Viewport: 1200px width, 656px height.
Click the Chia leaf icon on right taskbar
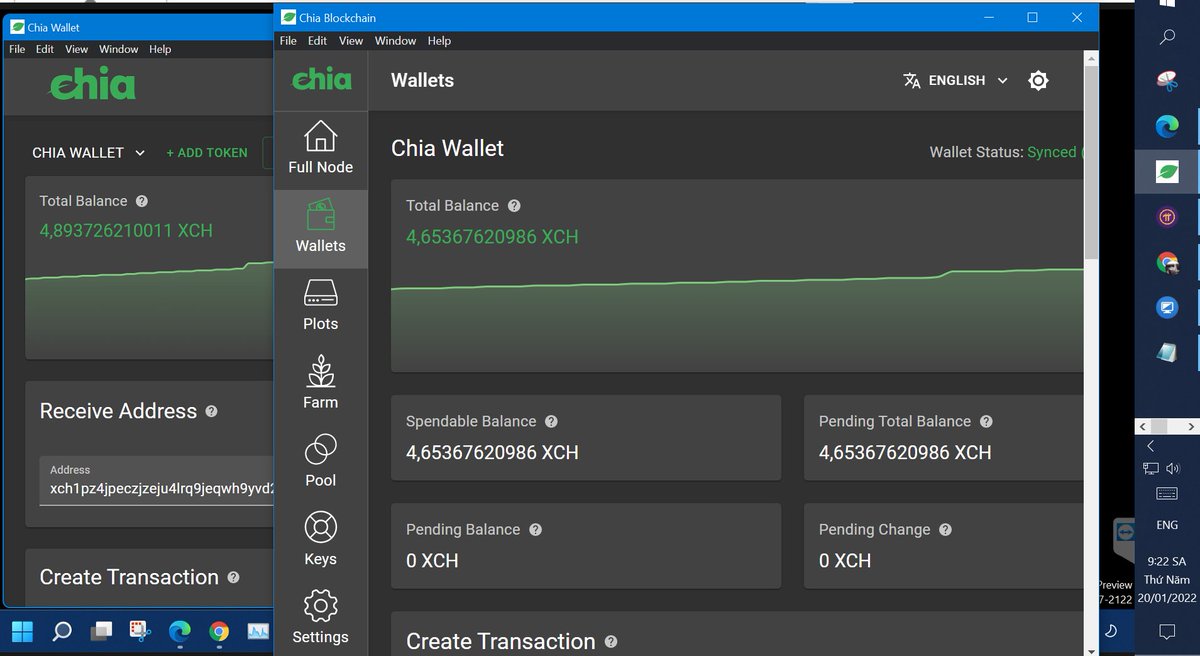(x=1167, y=171)
